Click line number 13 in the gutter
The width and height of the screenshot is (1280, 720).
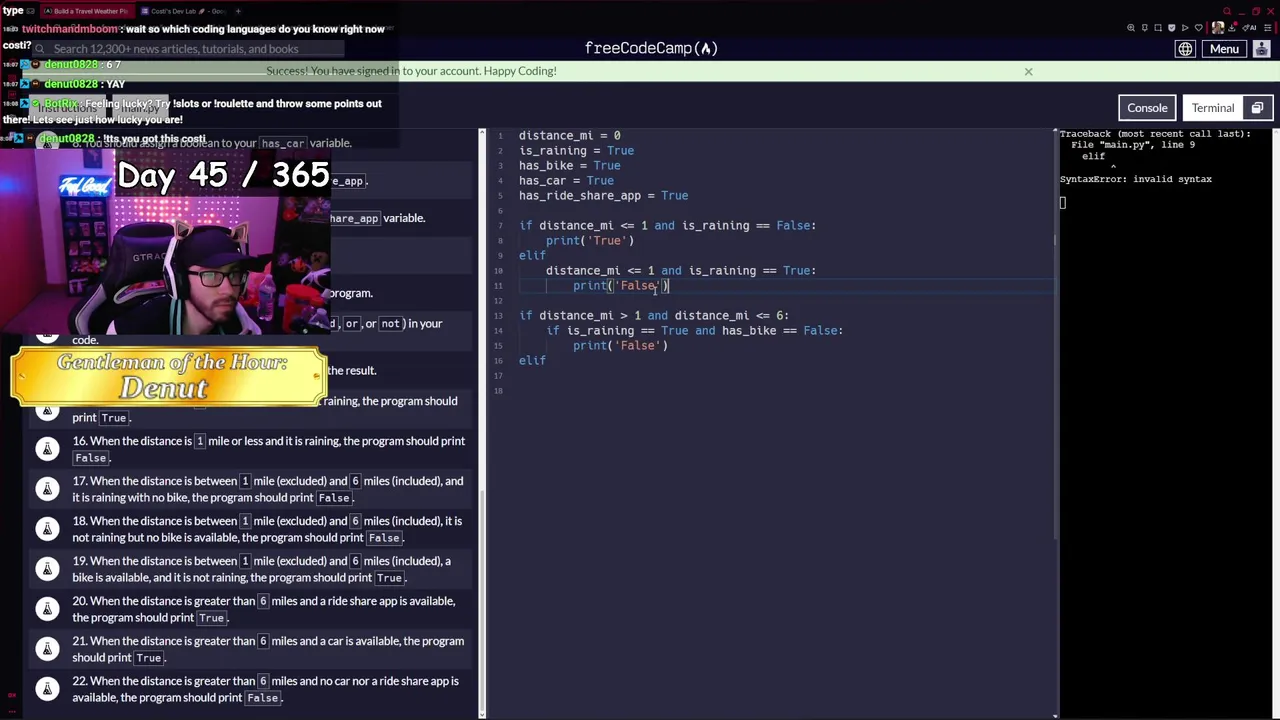pos(498,315)
